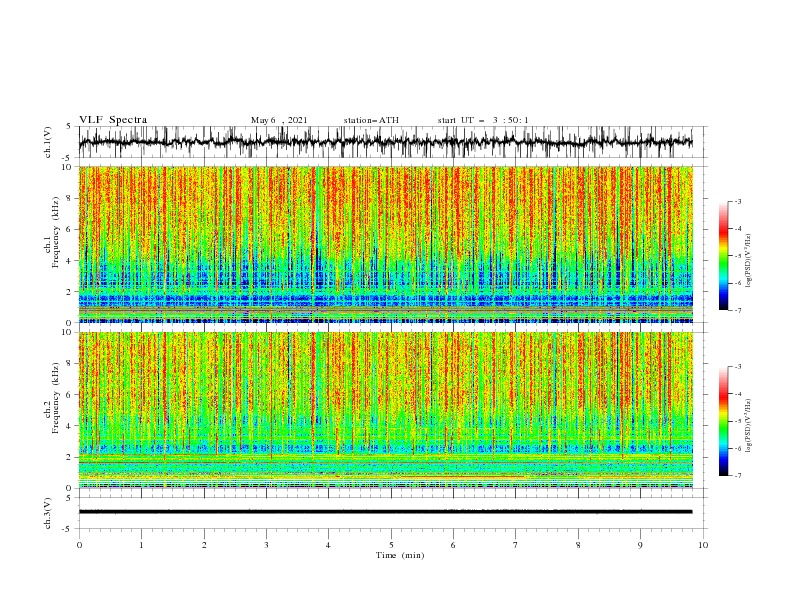Click the upper 'log(PSD)(V²/Hz)' colorbar label
The width and height of the screenshot is (792, 612).
[750, 261]
